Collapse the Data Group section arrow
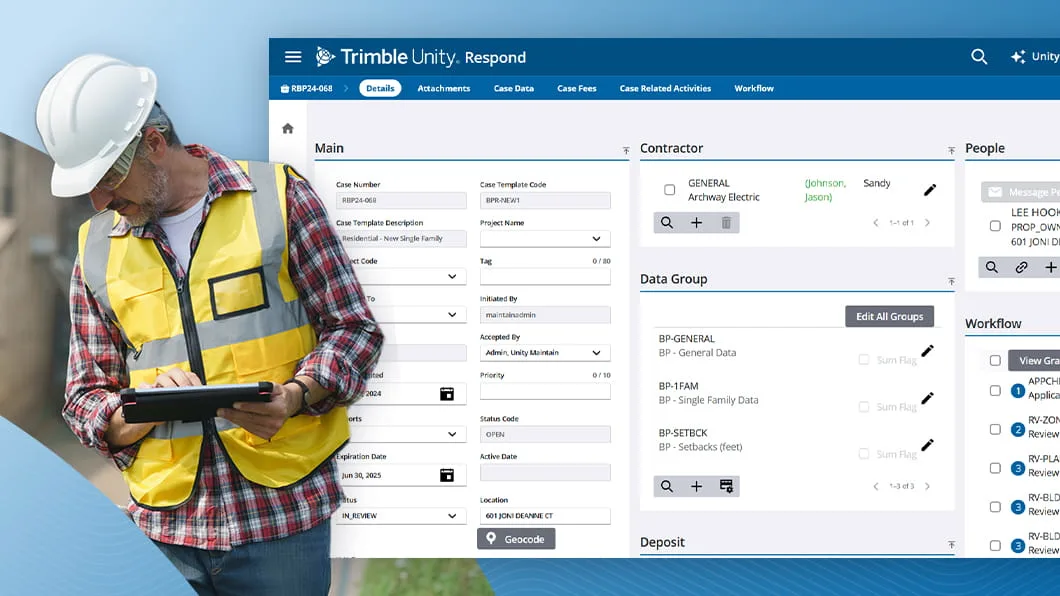This screenshot has height=596, width=1060. click(x=951, y=281)
